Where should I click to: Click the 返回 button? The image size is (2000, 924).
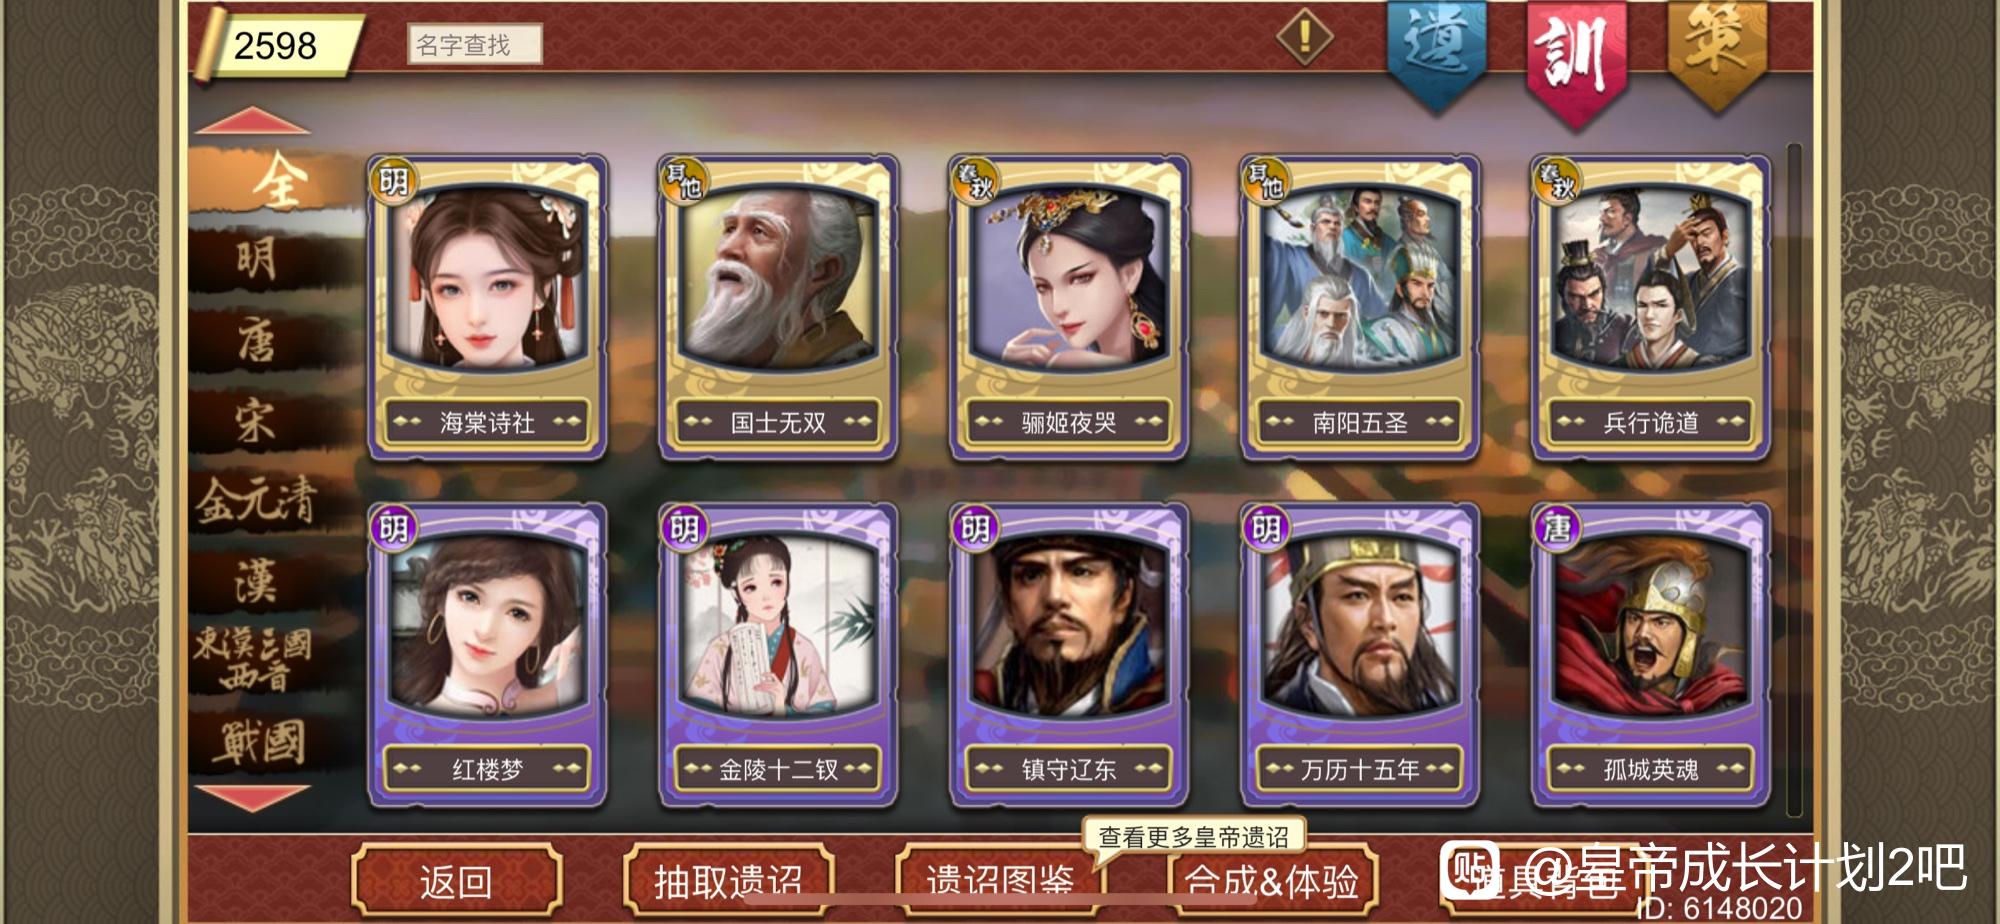[456, 881]
